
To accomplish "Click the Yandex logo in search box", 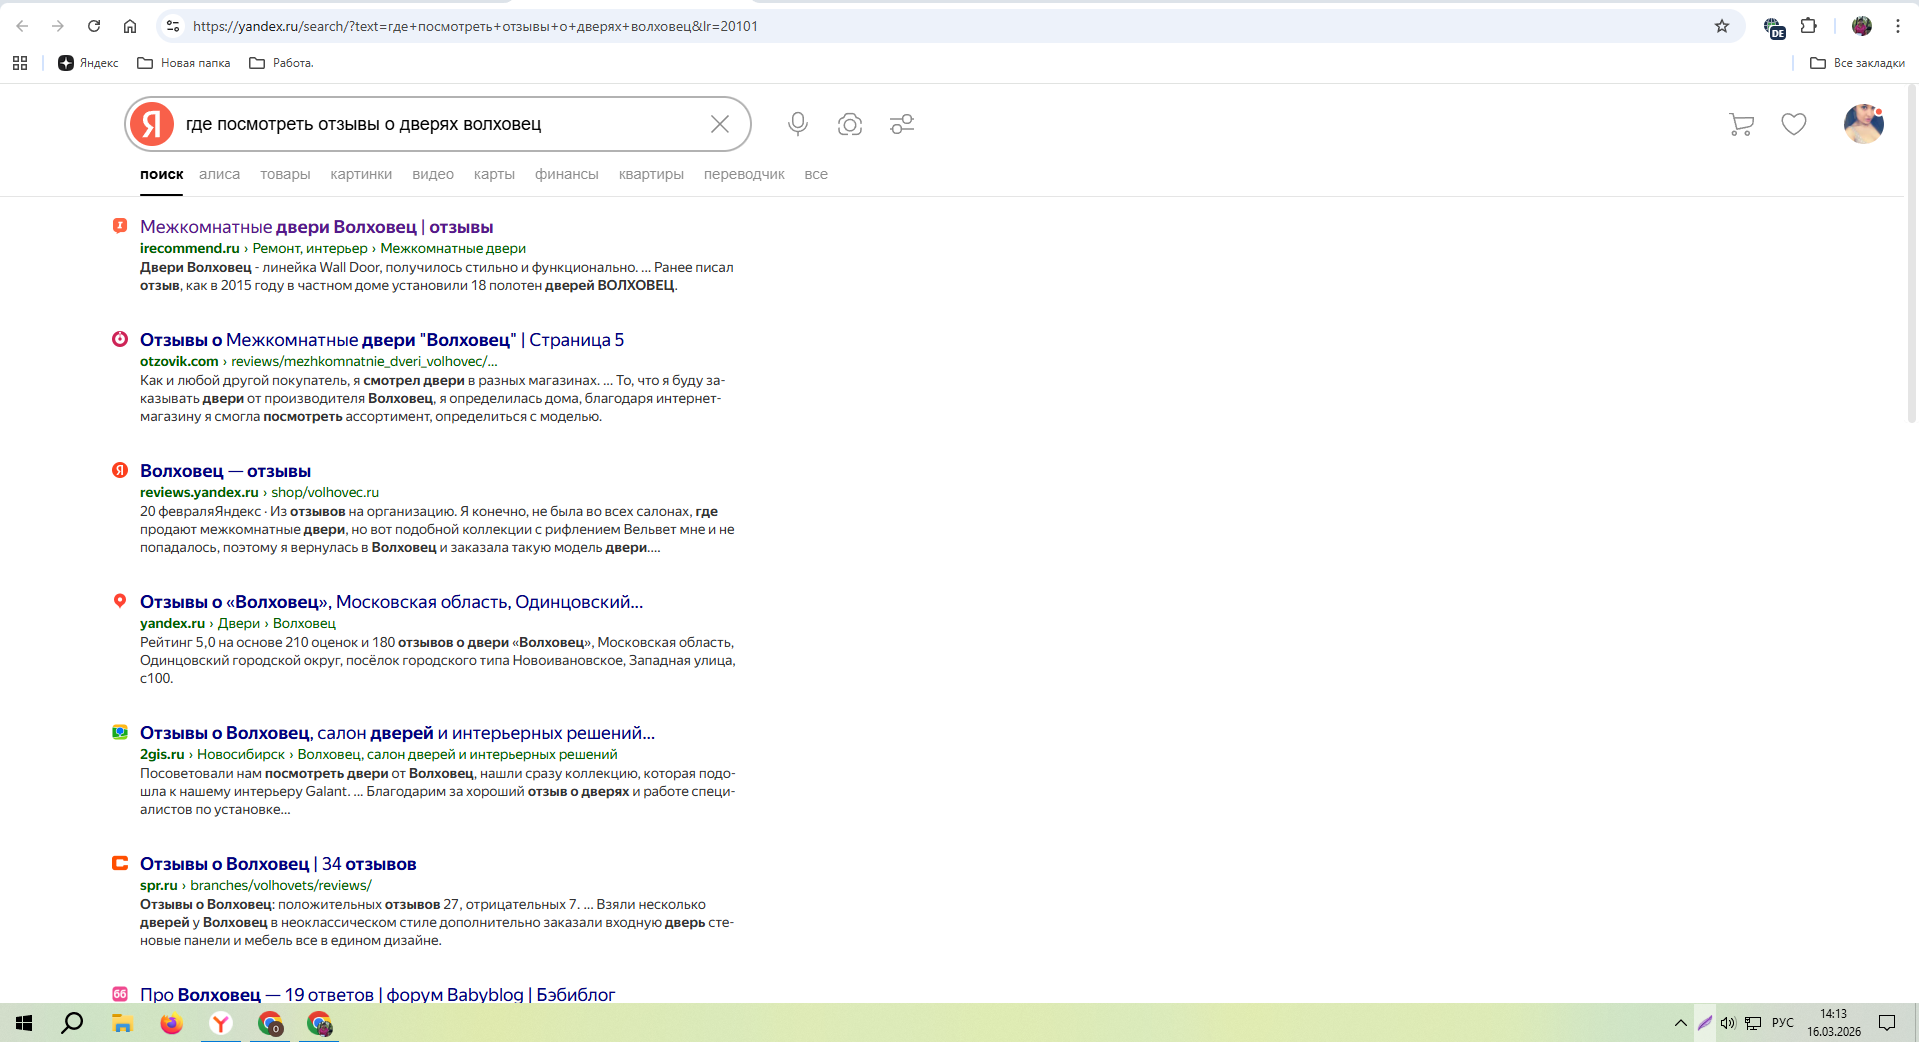I will (x=152, y=124).
